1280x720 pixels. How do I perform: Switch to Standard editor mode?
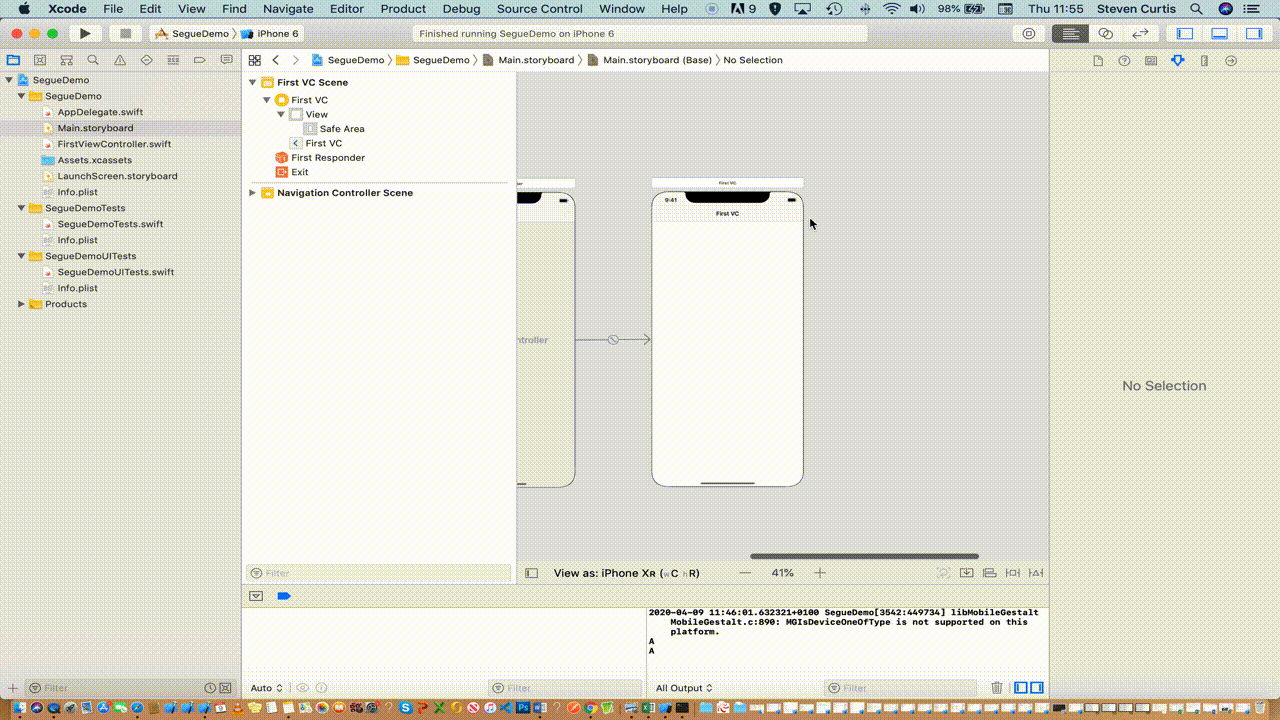pyautogui.click(x=1070, y=33)
